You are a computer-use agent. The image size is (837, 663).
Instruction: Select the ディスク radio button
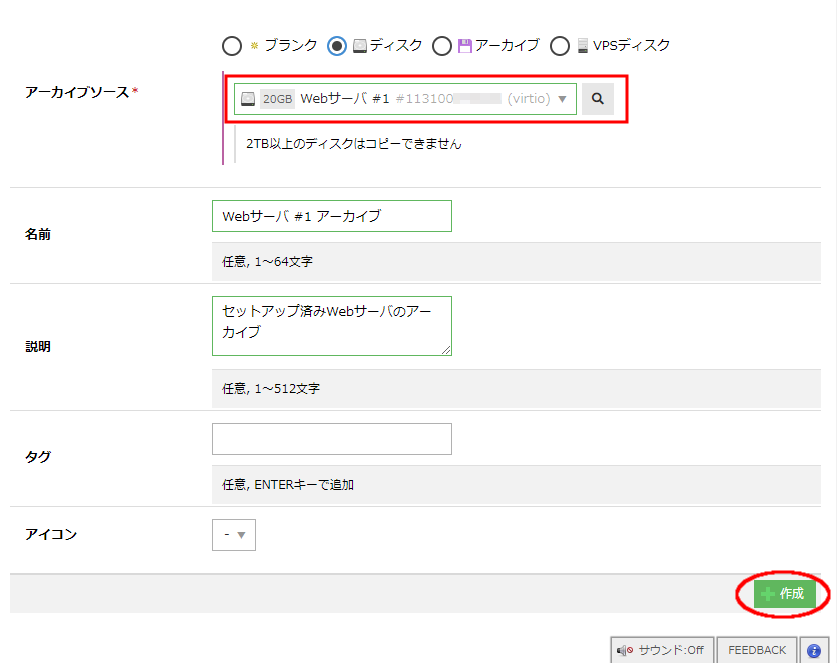[337, 46]
